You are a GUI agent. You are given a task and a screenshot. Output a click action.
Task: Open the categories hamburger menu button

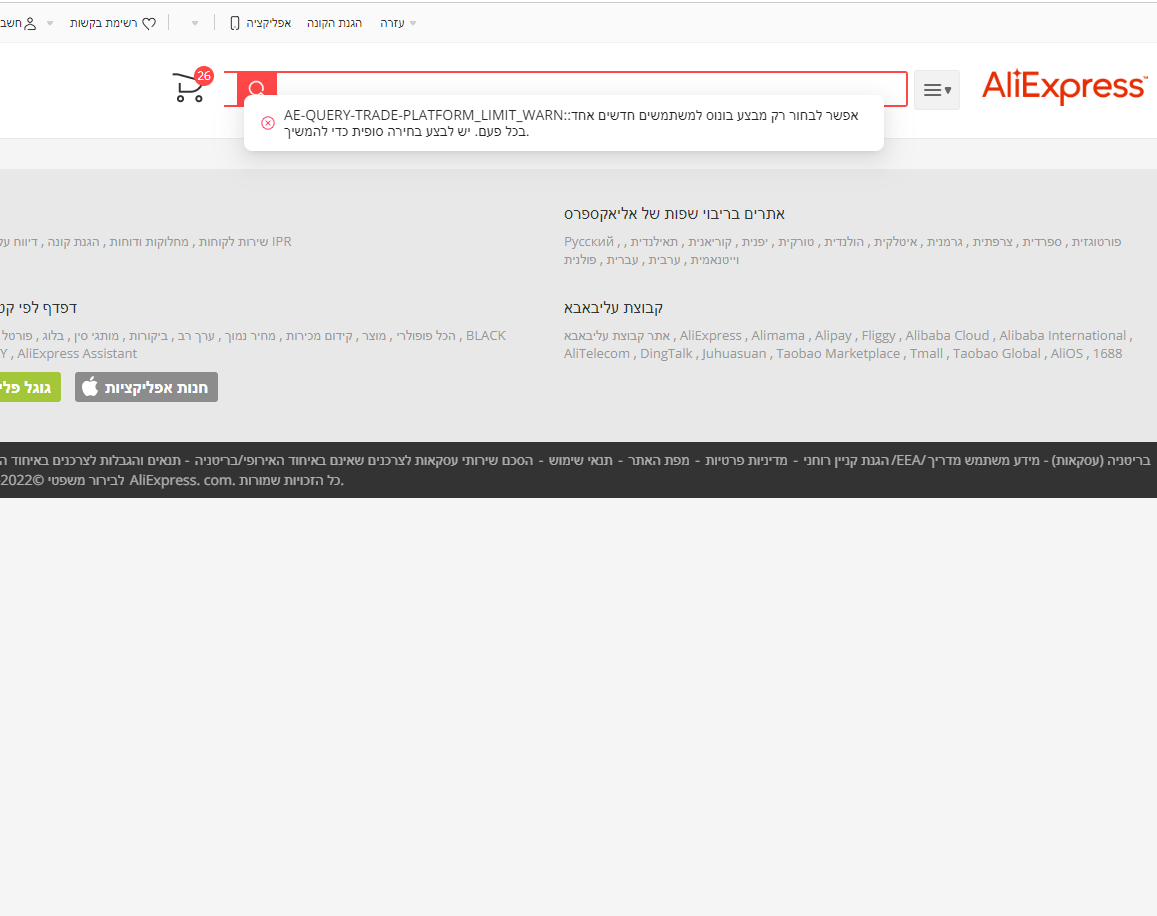(x=936, y=90)
